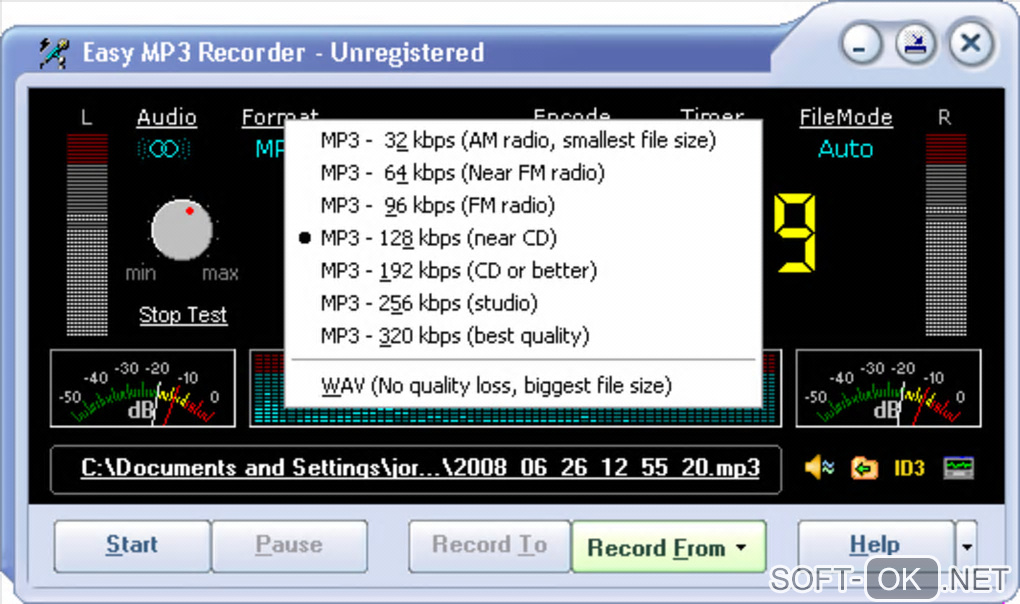Click the Start button

point(132,545)
